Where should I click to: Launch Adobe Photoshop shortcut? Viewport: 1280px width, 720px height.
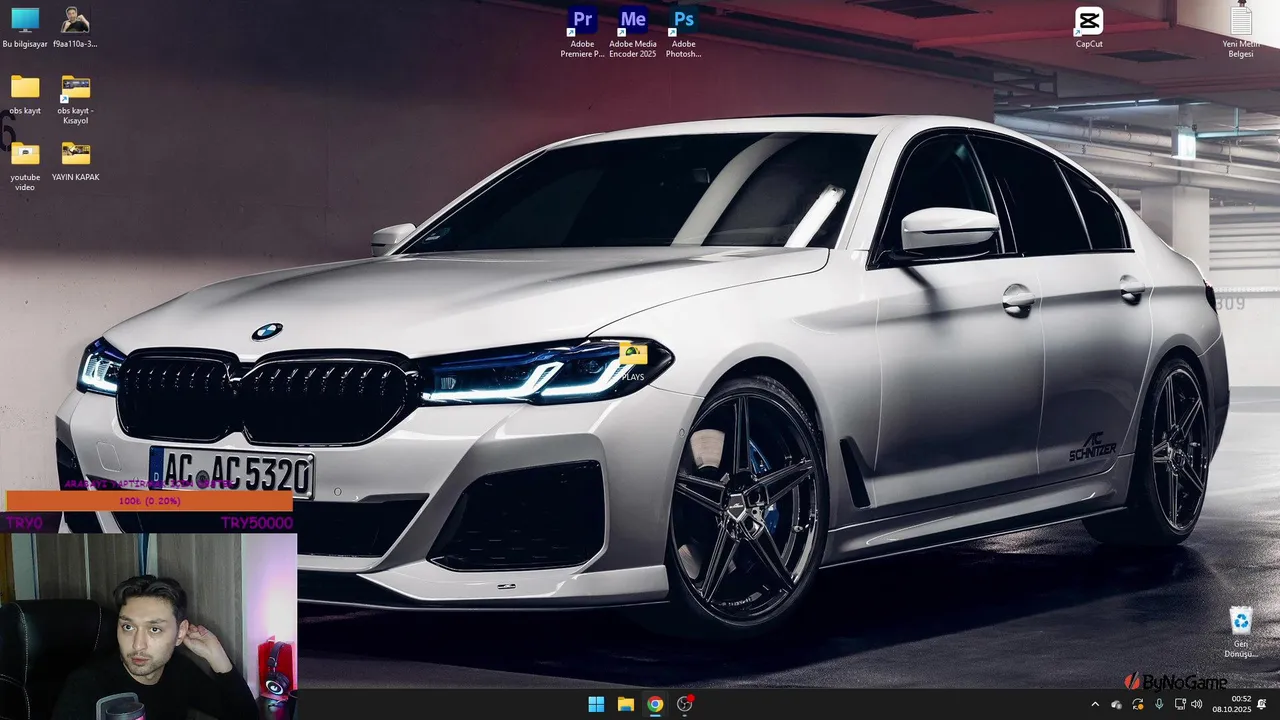[x=684, y=32]
